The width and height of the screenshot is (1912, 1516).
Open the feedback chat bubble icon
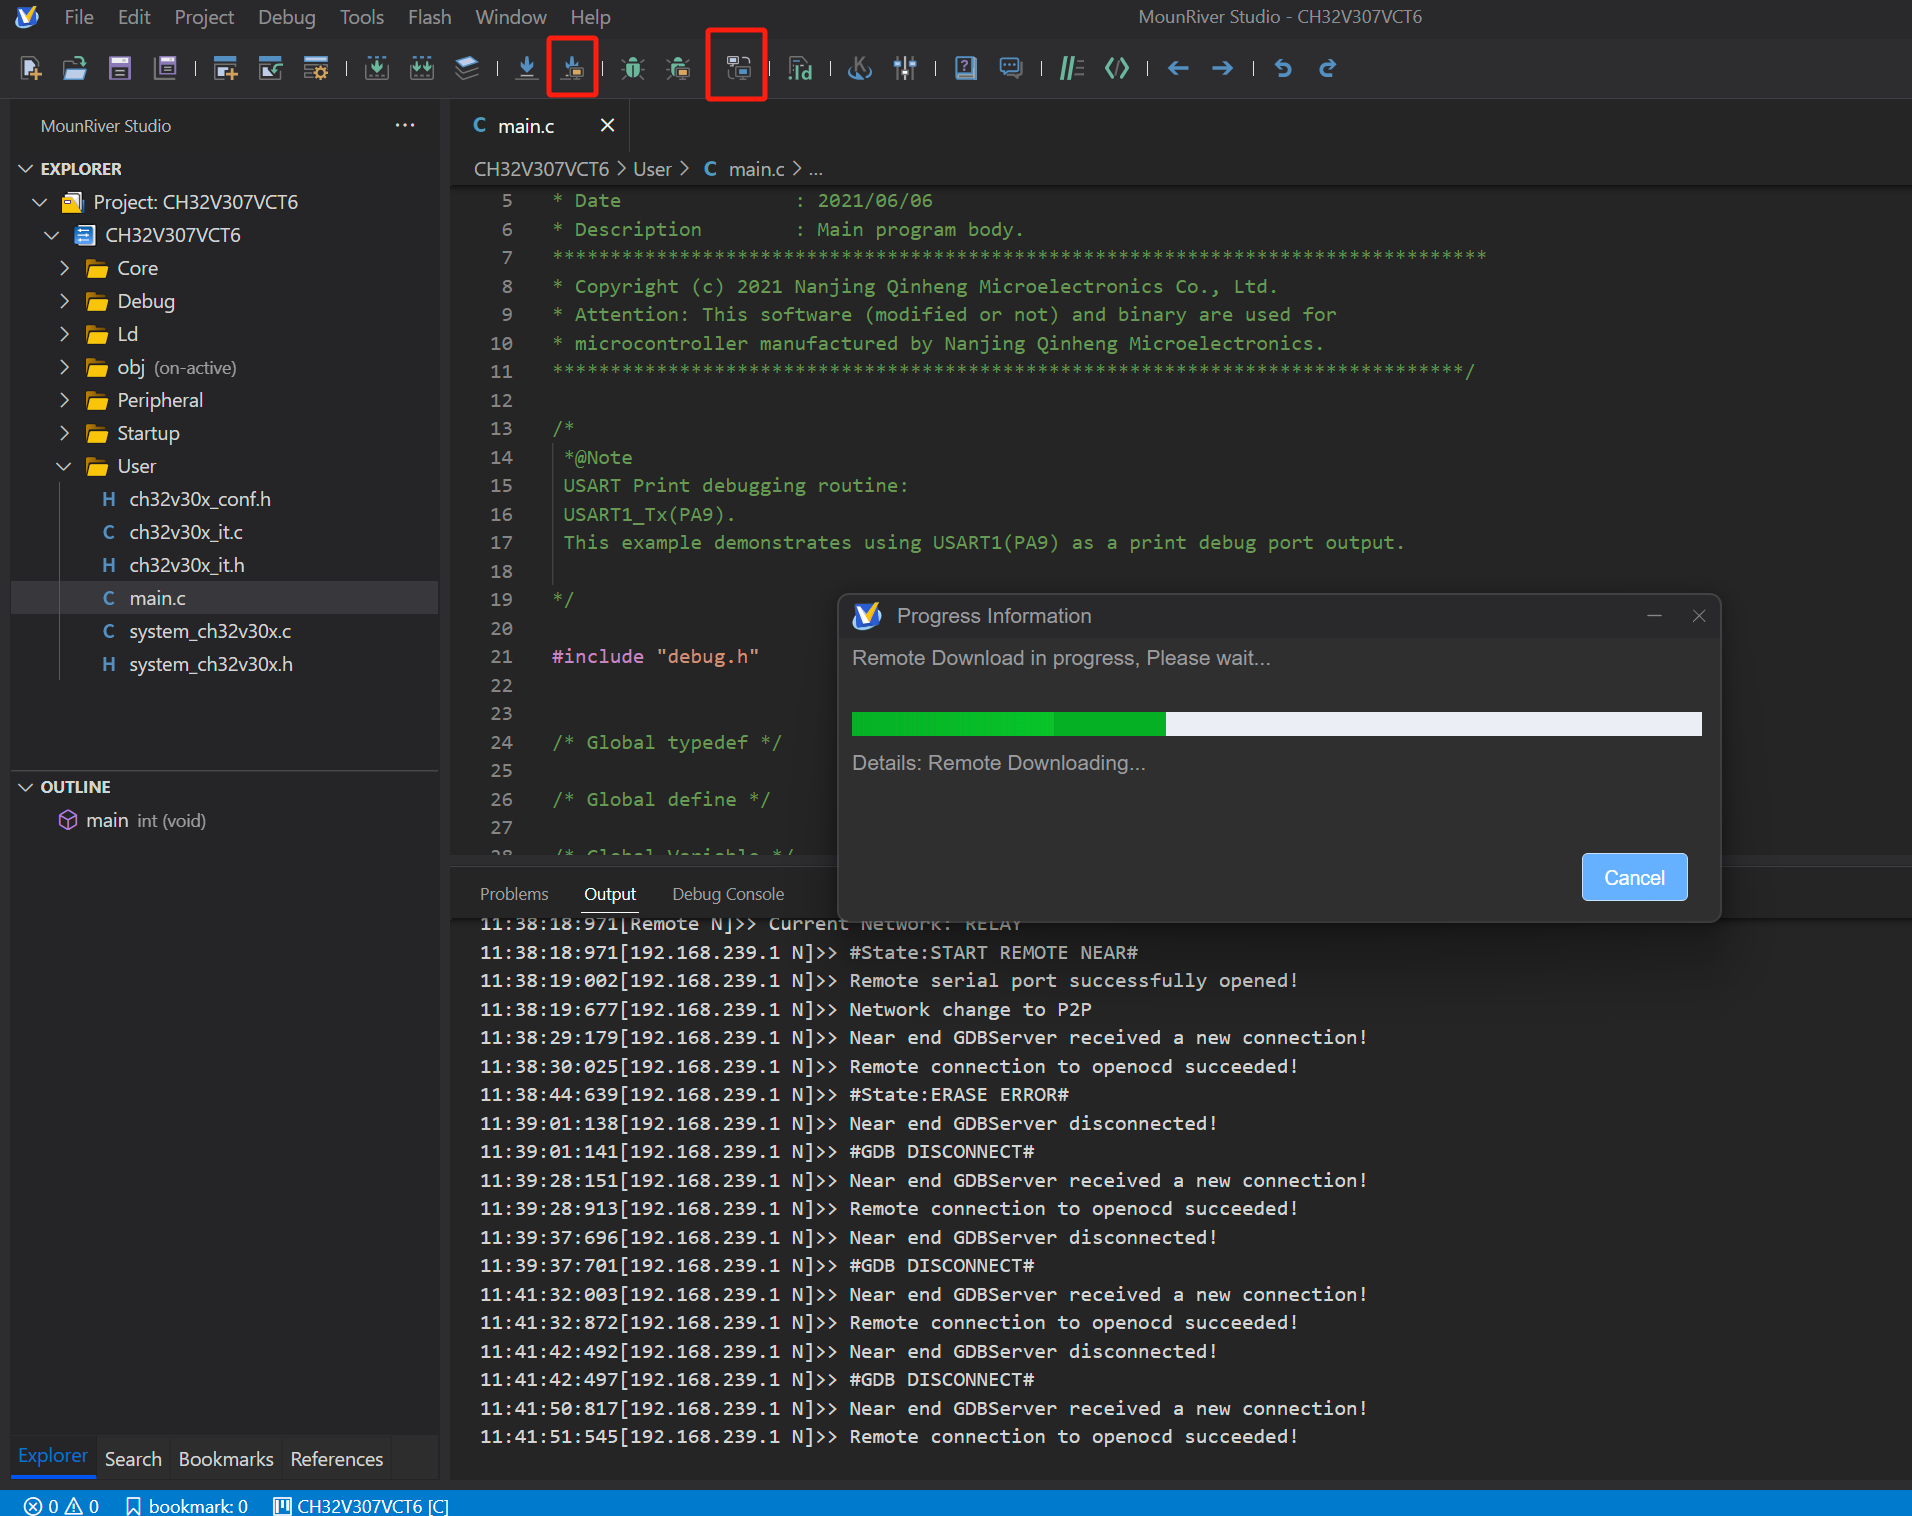tap(1010, 68)
